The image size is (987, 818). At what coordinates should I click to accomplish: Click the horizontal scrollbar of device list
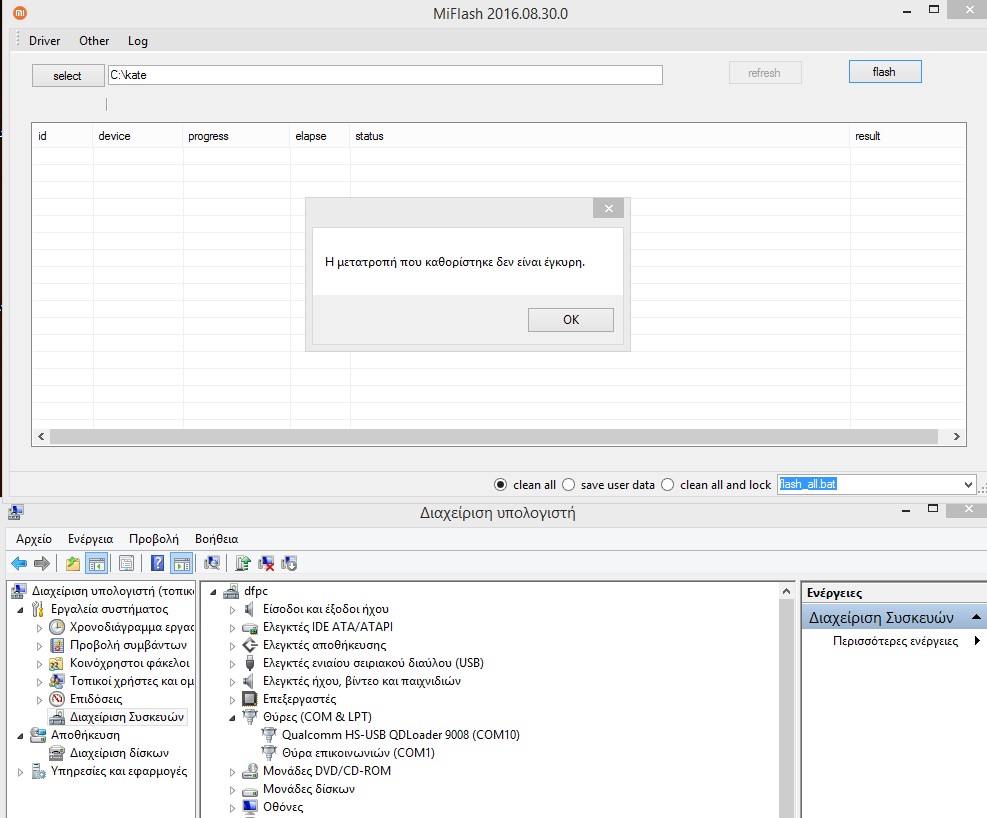pyautogui.click(x=495, y=437)
